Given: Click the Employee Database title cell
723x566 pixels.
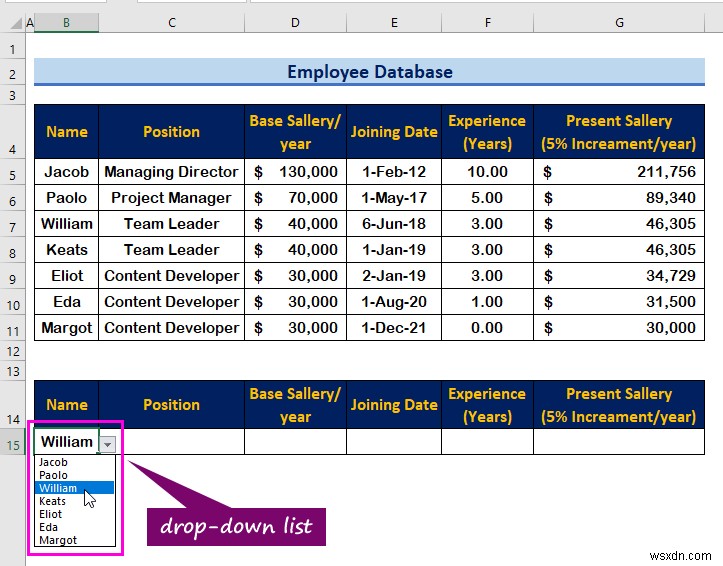Looking at the screenshot, I should tap(369, 72).
